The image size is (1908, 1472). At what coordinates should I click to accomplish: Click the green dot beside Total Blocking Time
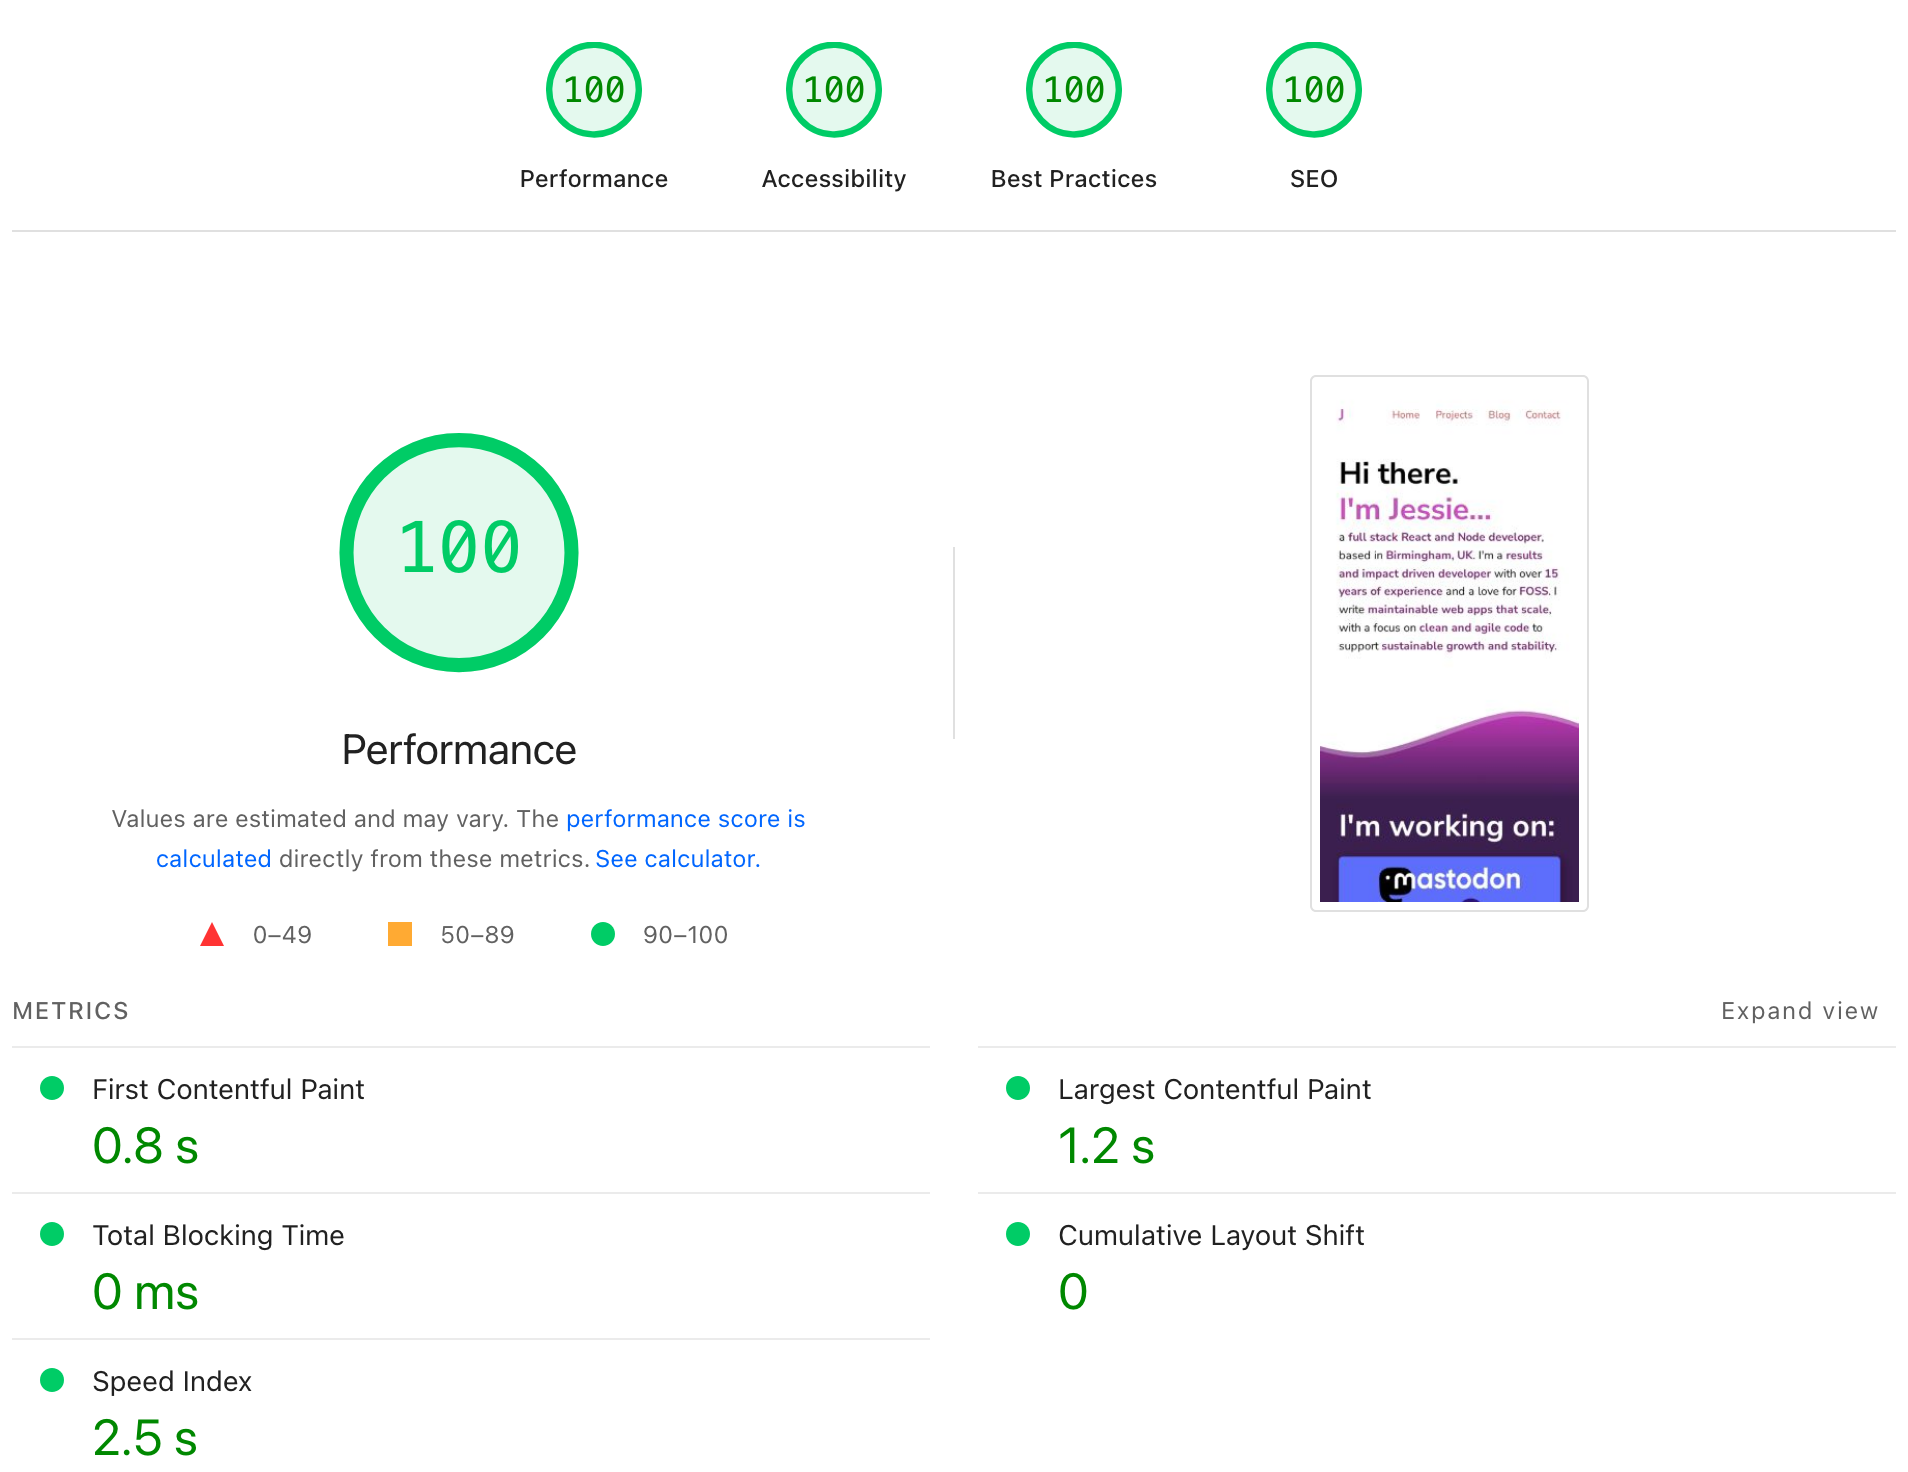52,1235
